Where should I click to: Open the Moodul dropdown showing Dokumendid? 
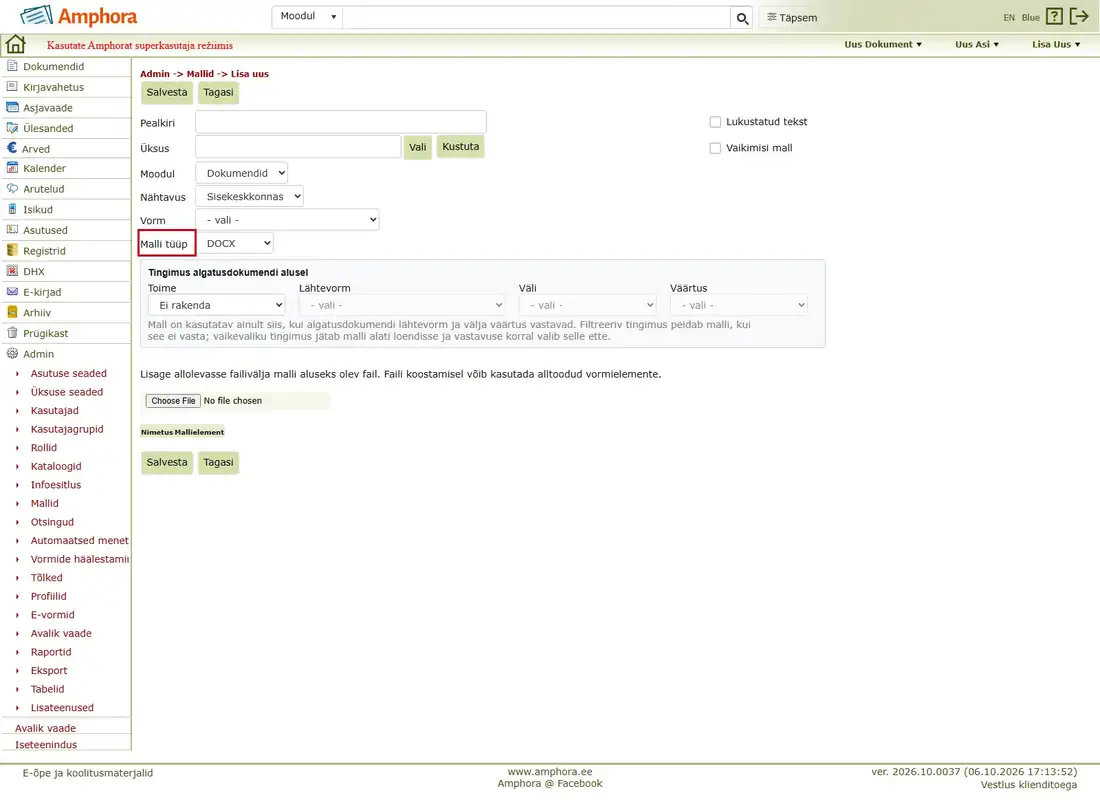(241, 173)
